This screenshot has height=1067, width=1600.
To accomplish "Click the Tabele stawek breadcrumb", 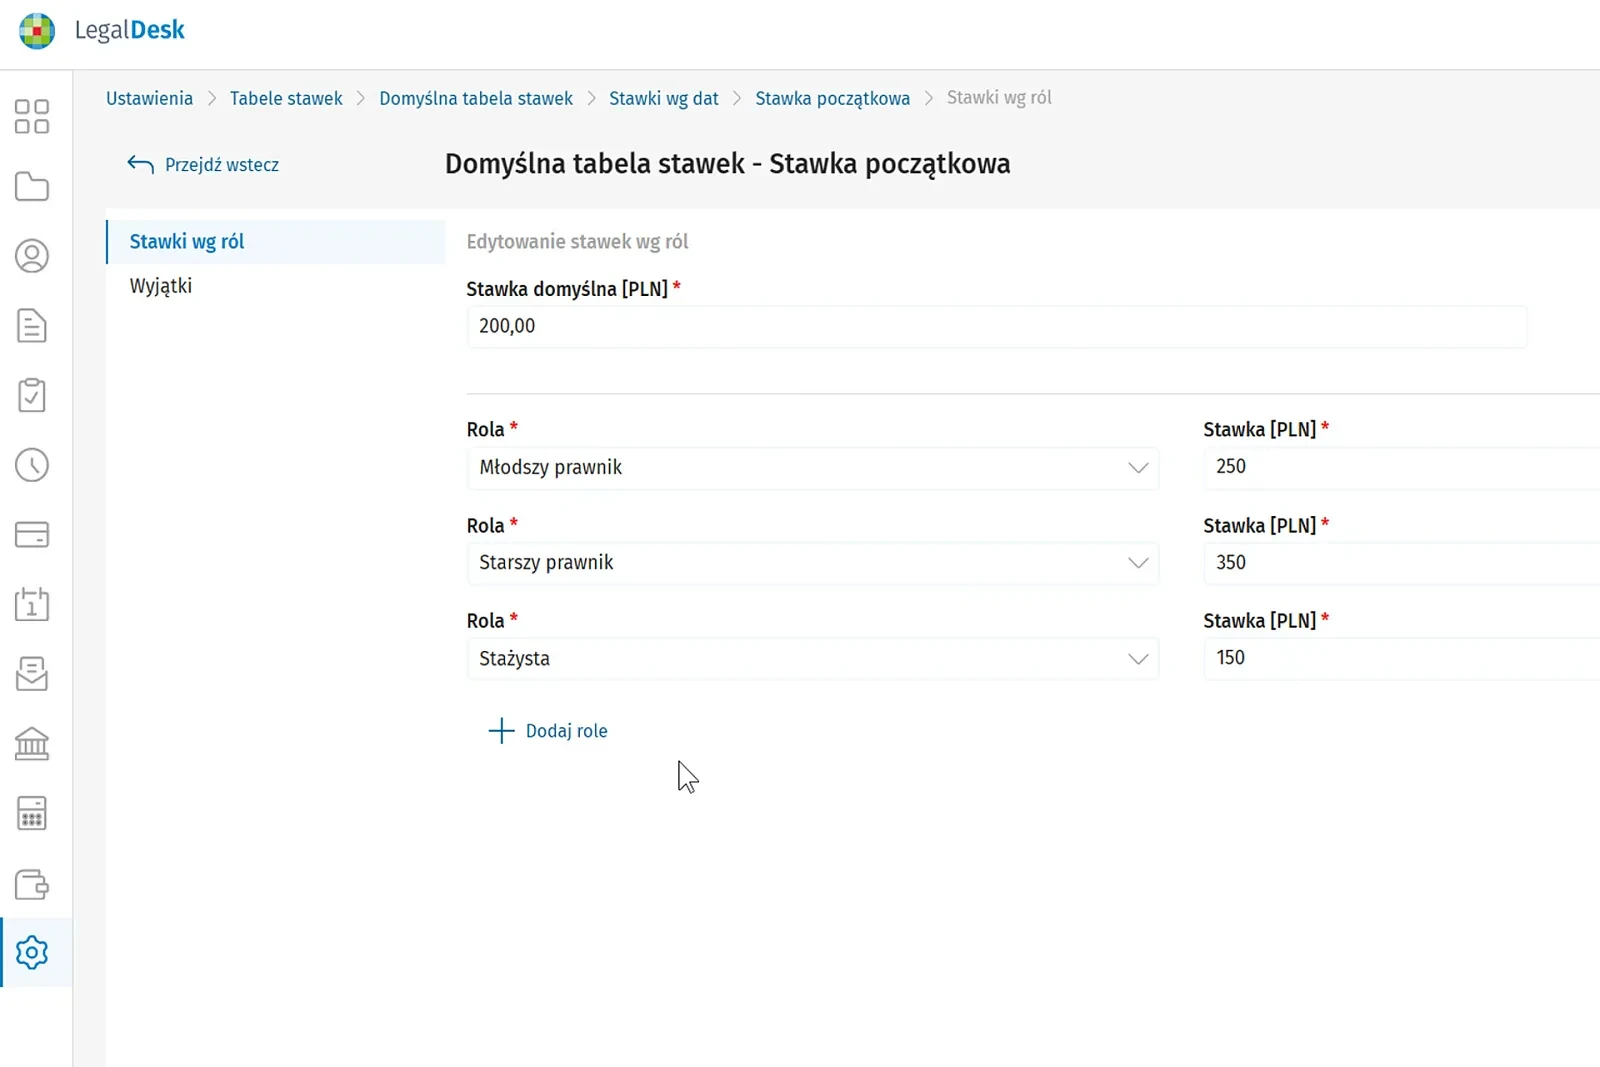I will 286,98.
